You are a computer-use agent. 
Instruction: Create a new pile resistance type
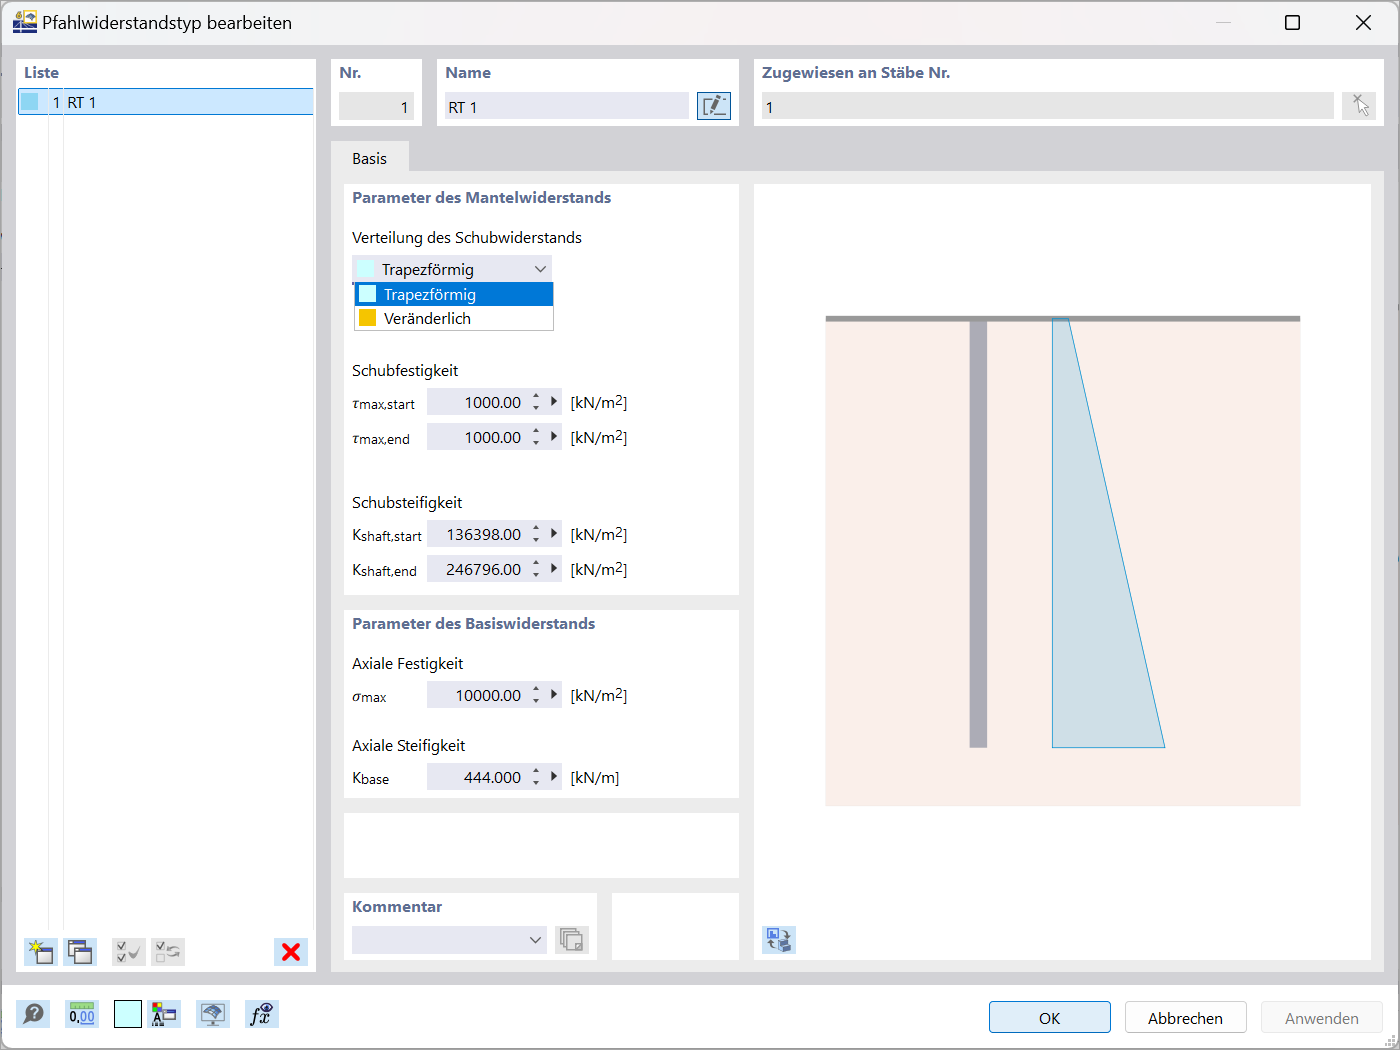(40, 951)
